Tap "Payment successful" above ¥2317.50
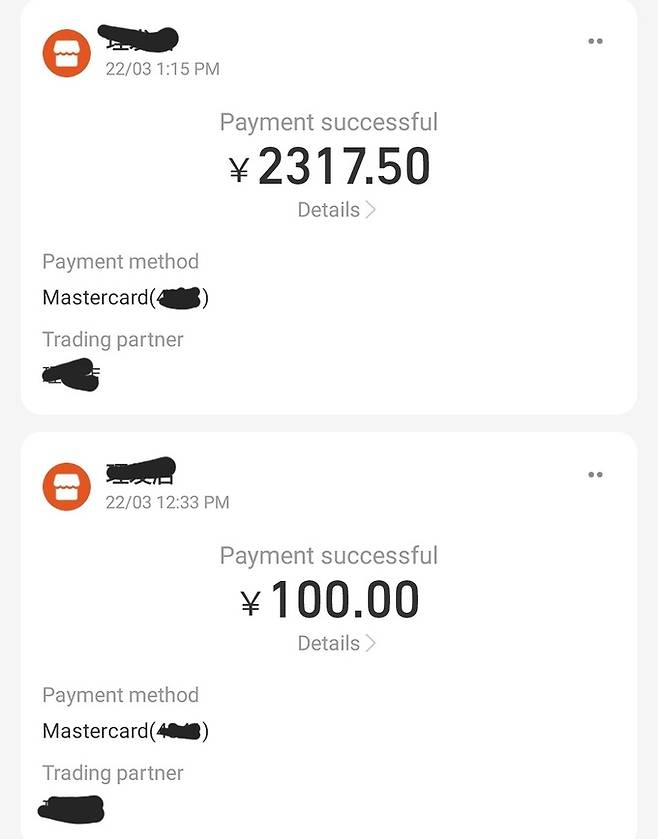 [x=329, y=122]
